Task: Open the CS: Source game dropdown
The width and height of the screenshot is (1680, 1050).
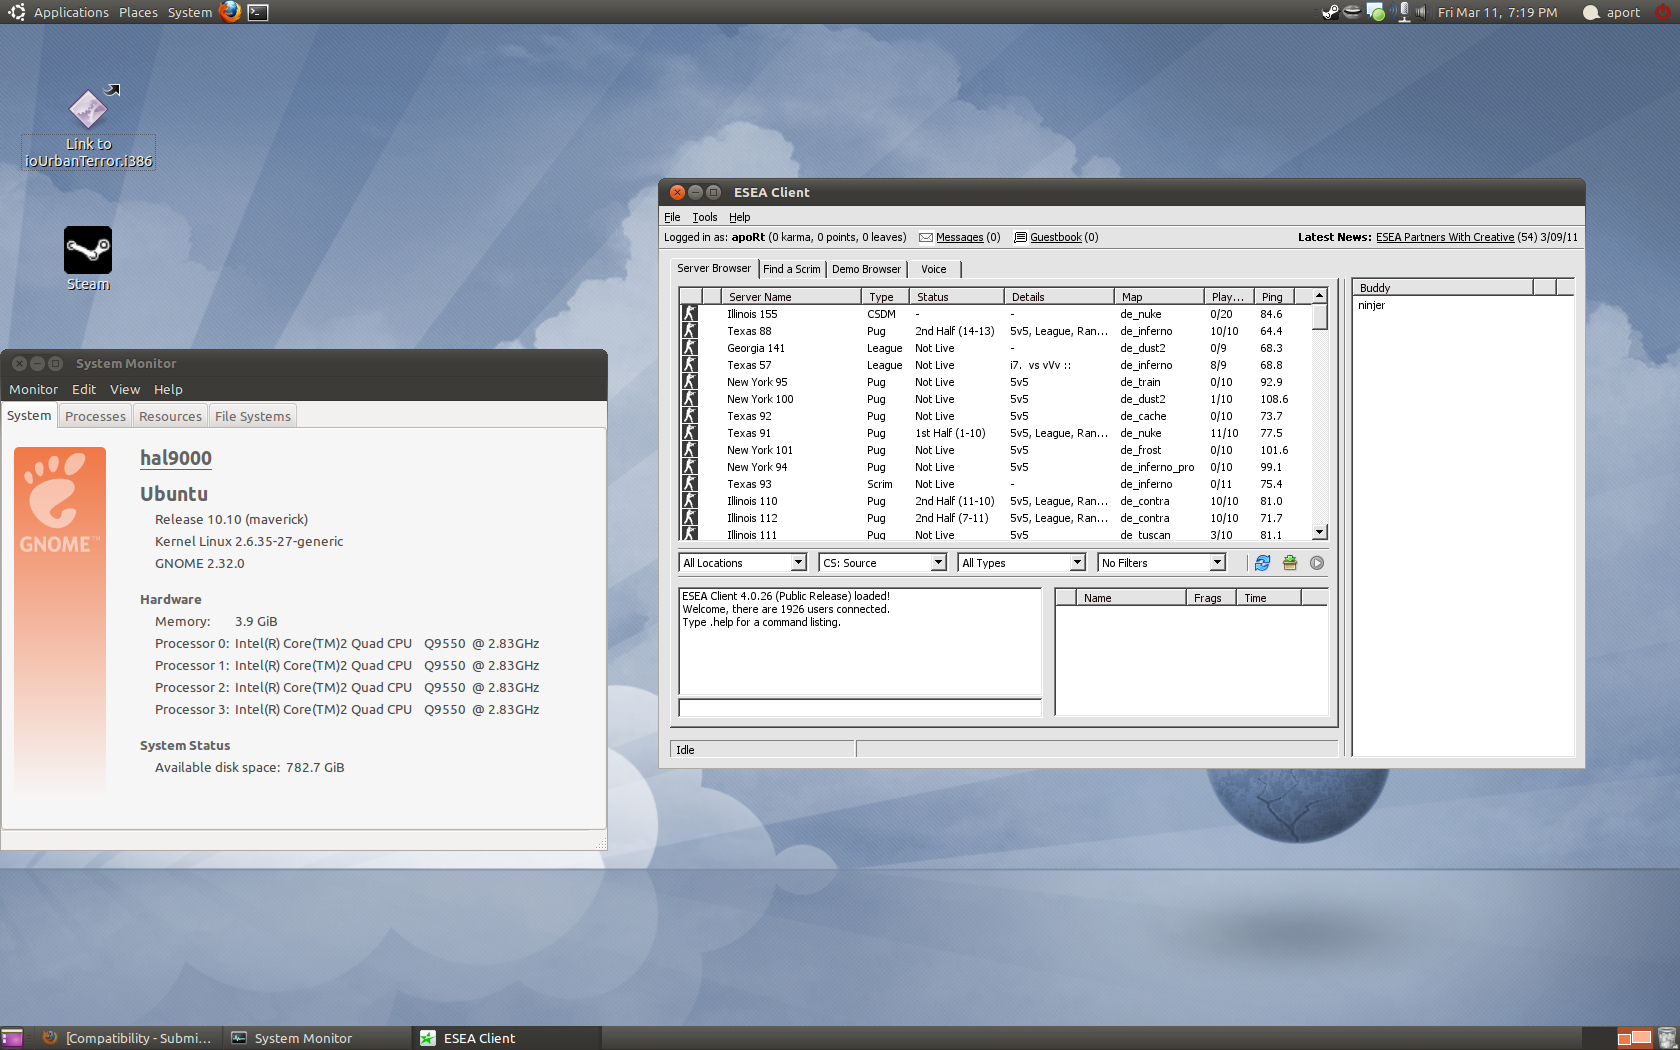Action: point(883,563)
